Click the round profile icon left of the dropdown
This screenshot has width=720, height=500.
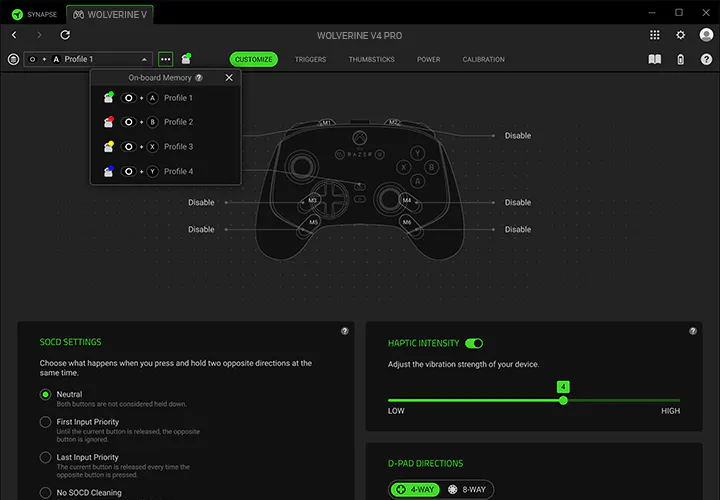pyautogui.click(x=13, y=59)
